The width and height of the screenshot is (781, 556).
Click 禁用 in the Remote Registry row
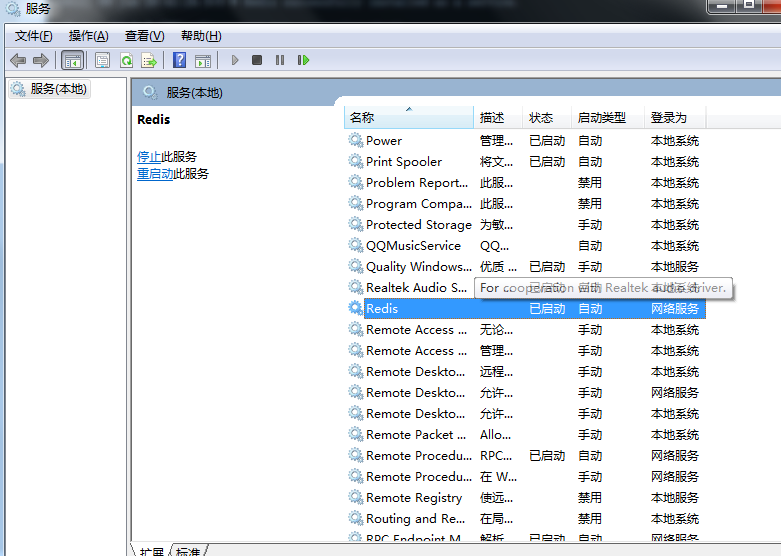pyautogui.click(x=590, y=498)
